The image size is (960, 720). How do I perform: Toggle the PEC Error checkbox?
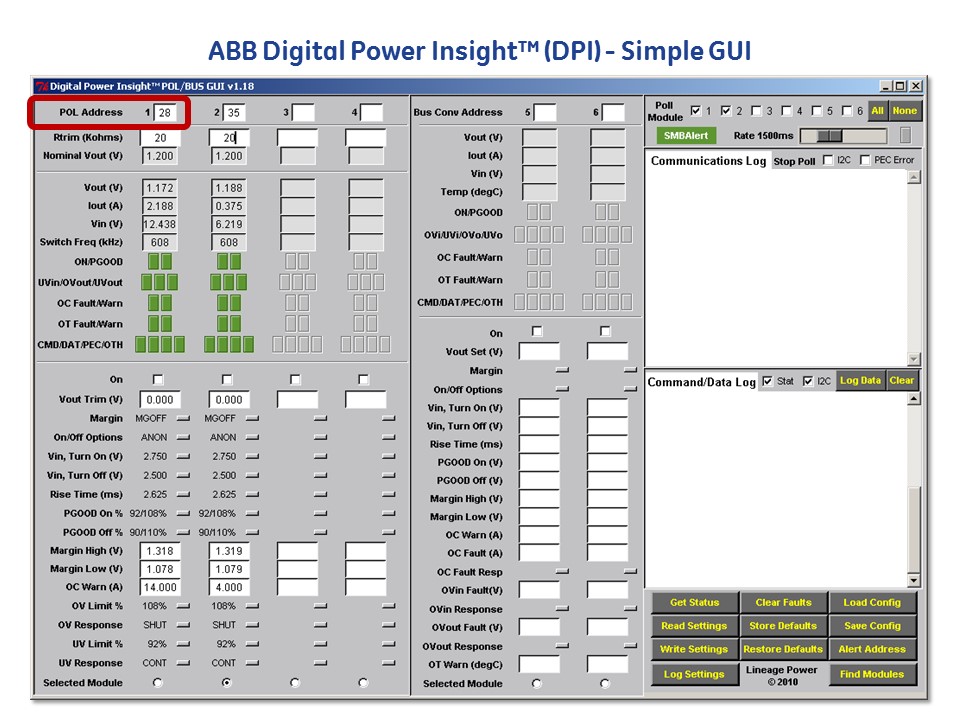point(864,160)
